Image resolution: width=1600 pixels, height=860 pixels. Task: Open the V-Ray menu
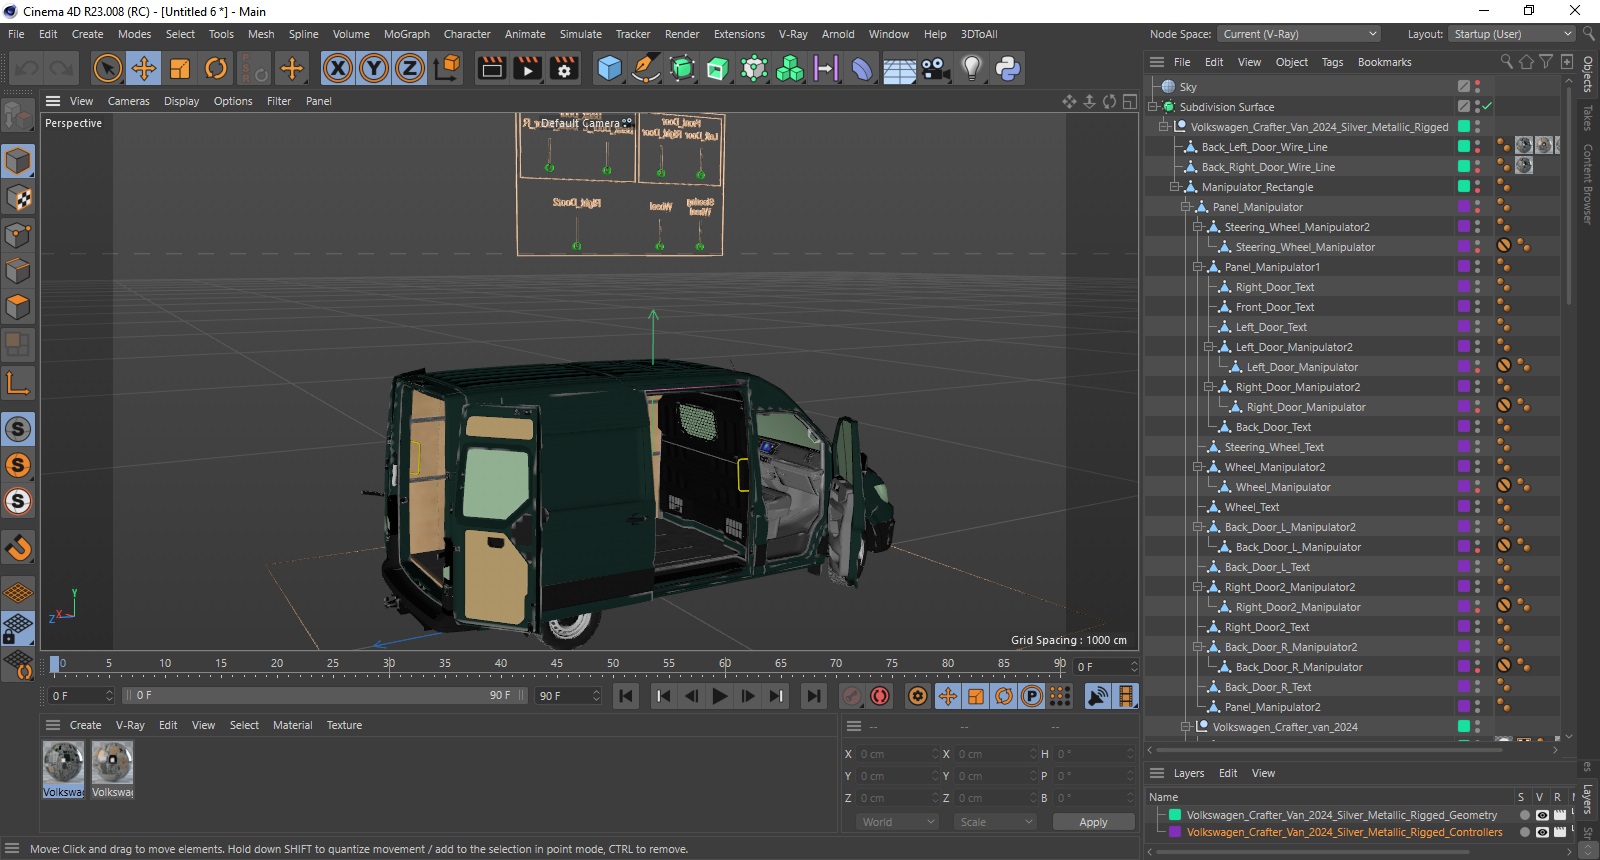(793, 34)
